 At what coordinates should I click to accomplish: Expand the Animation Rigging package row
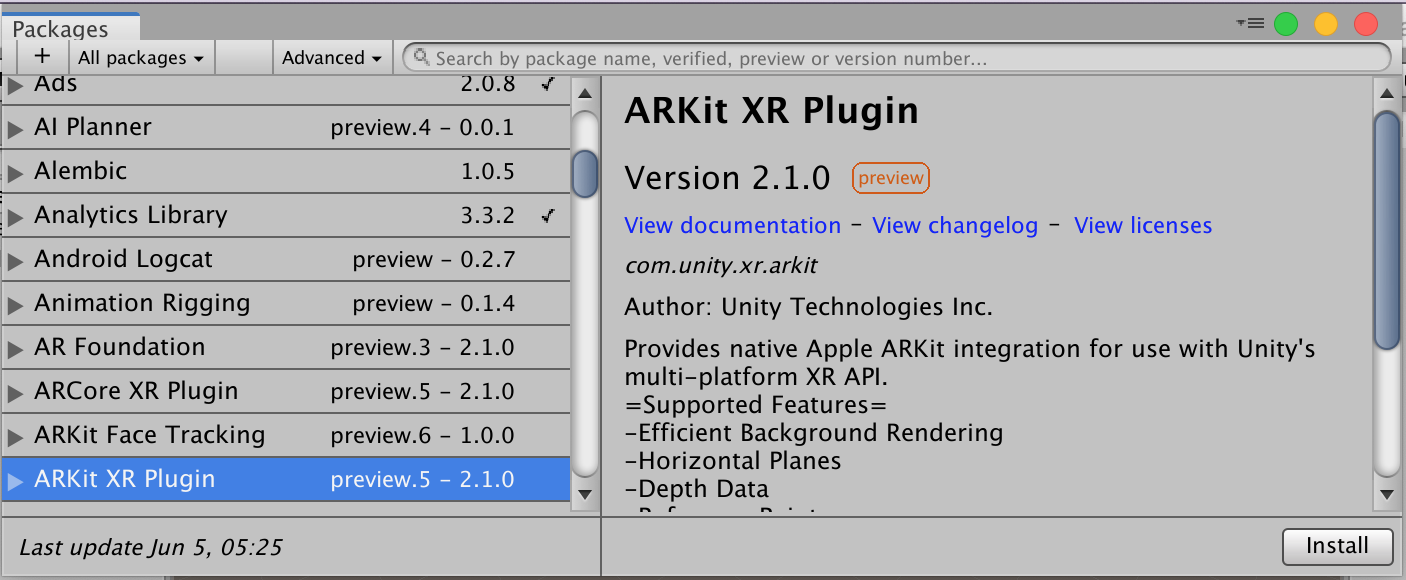pyautogui.click(x=15, y=305)
